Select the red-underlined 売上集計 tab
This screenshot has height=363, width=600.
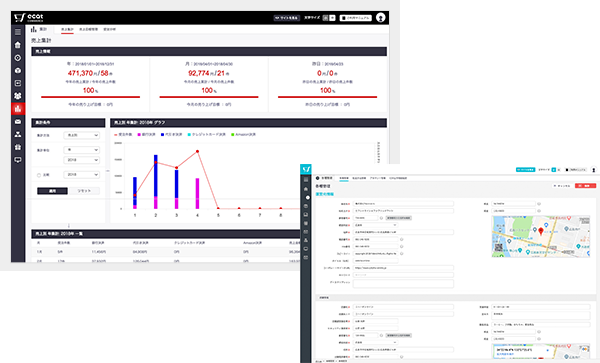pos(67,29)
